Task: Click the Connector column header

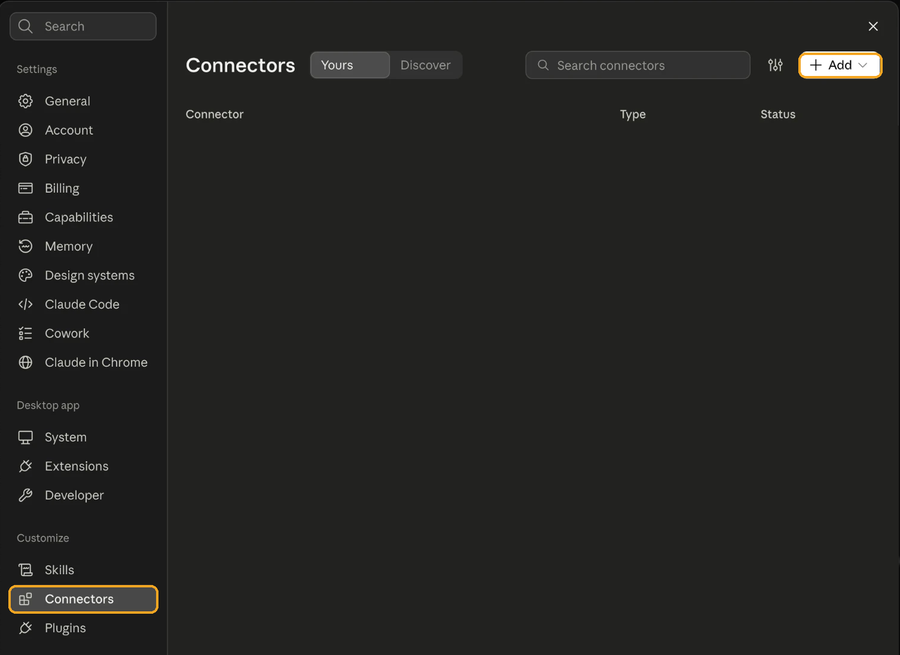Action: tap(215, 114)
